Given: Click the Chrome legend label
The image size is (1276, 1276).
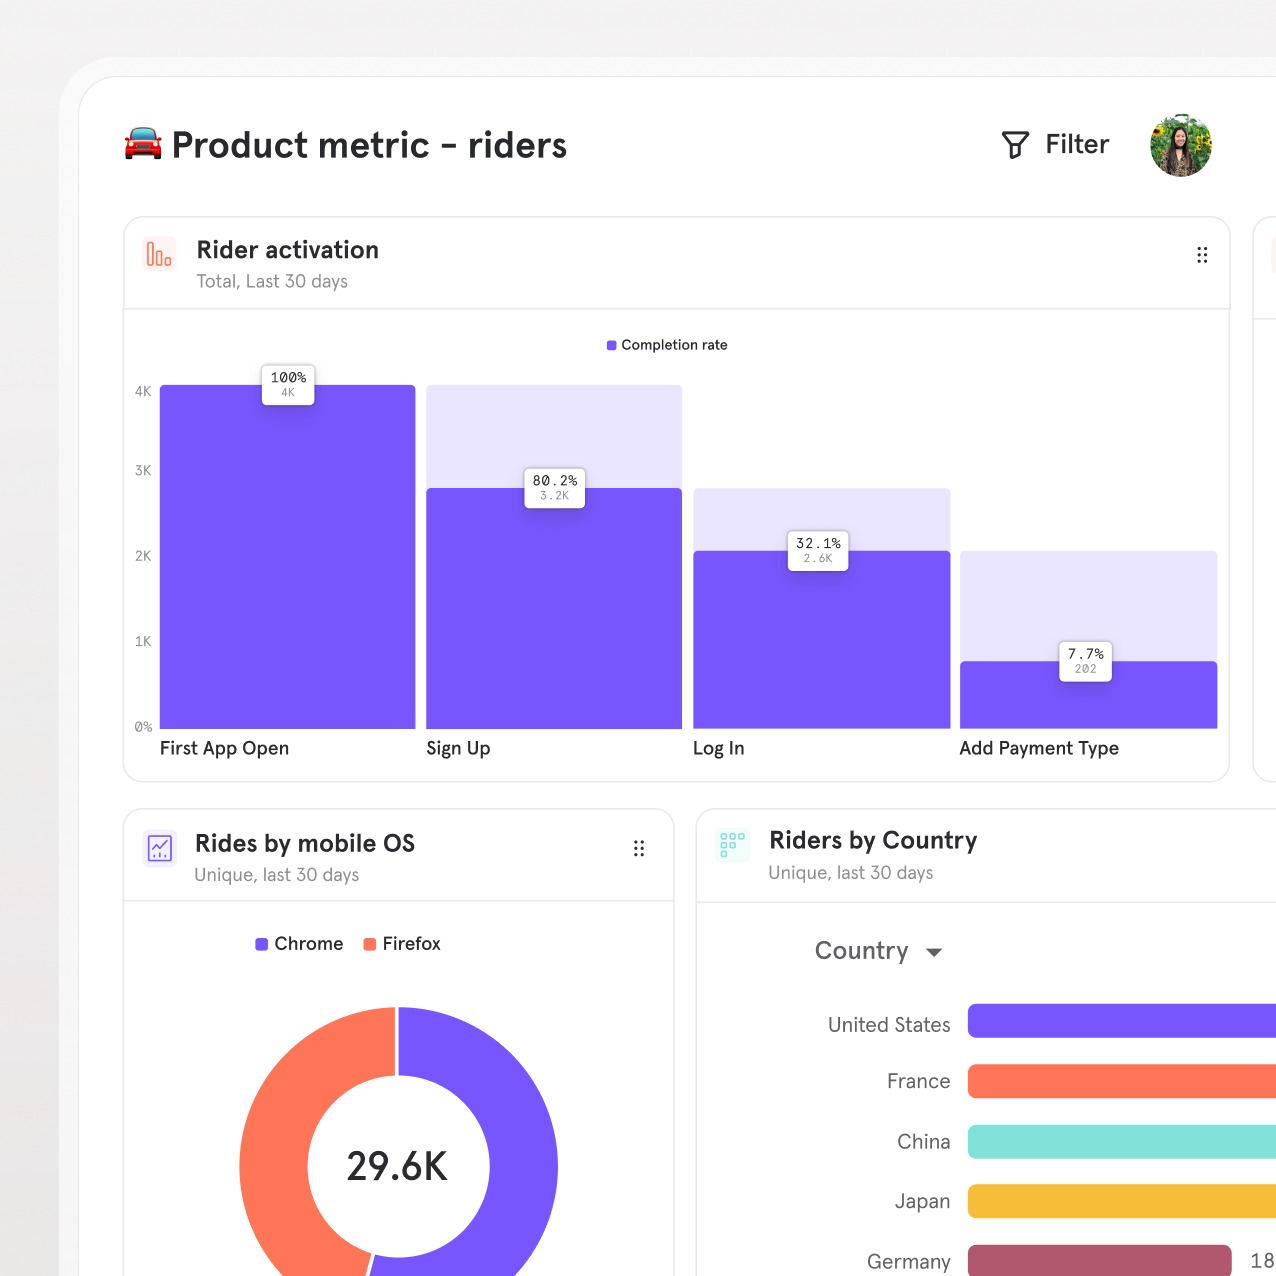Looking at the screenshot, I should point(309,944).
